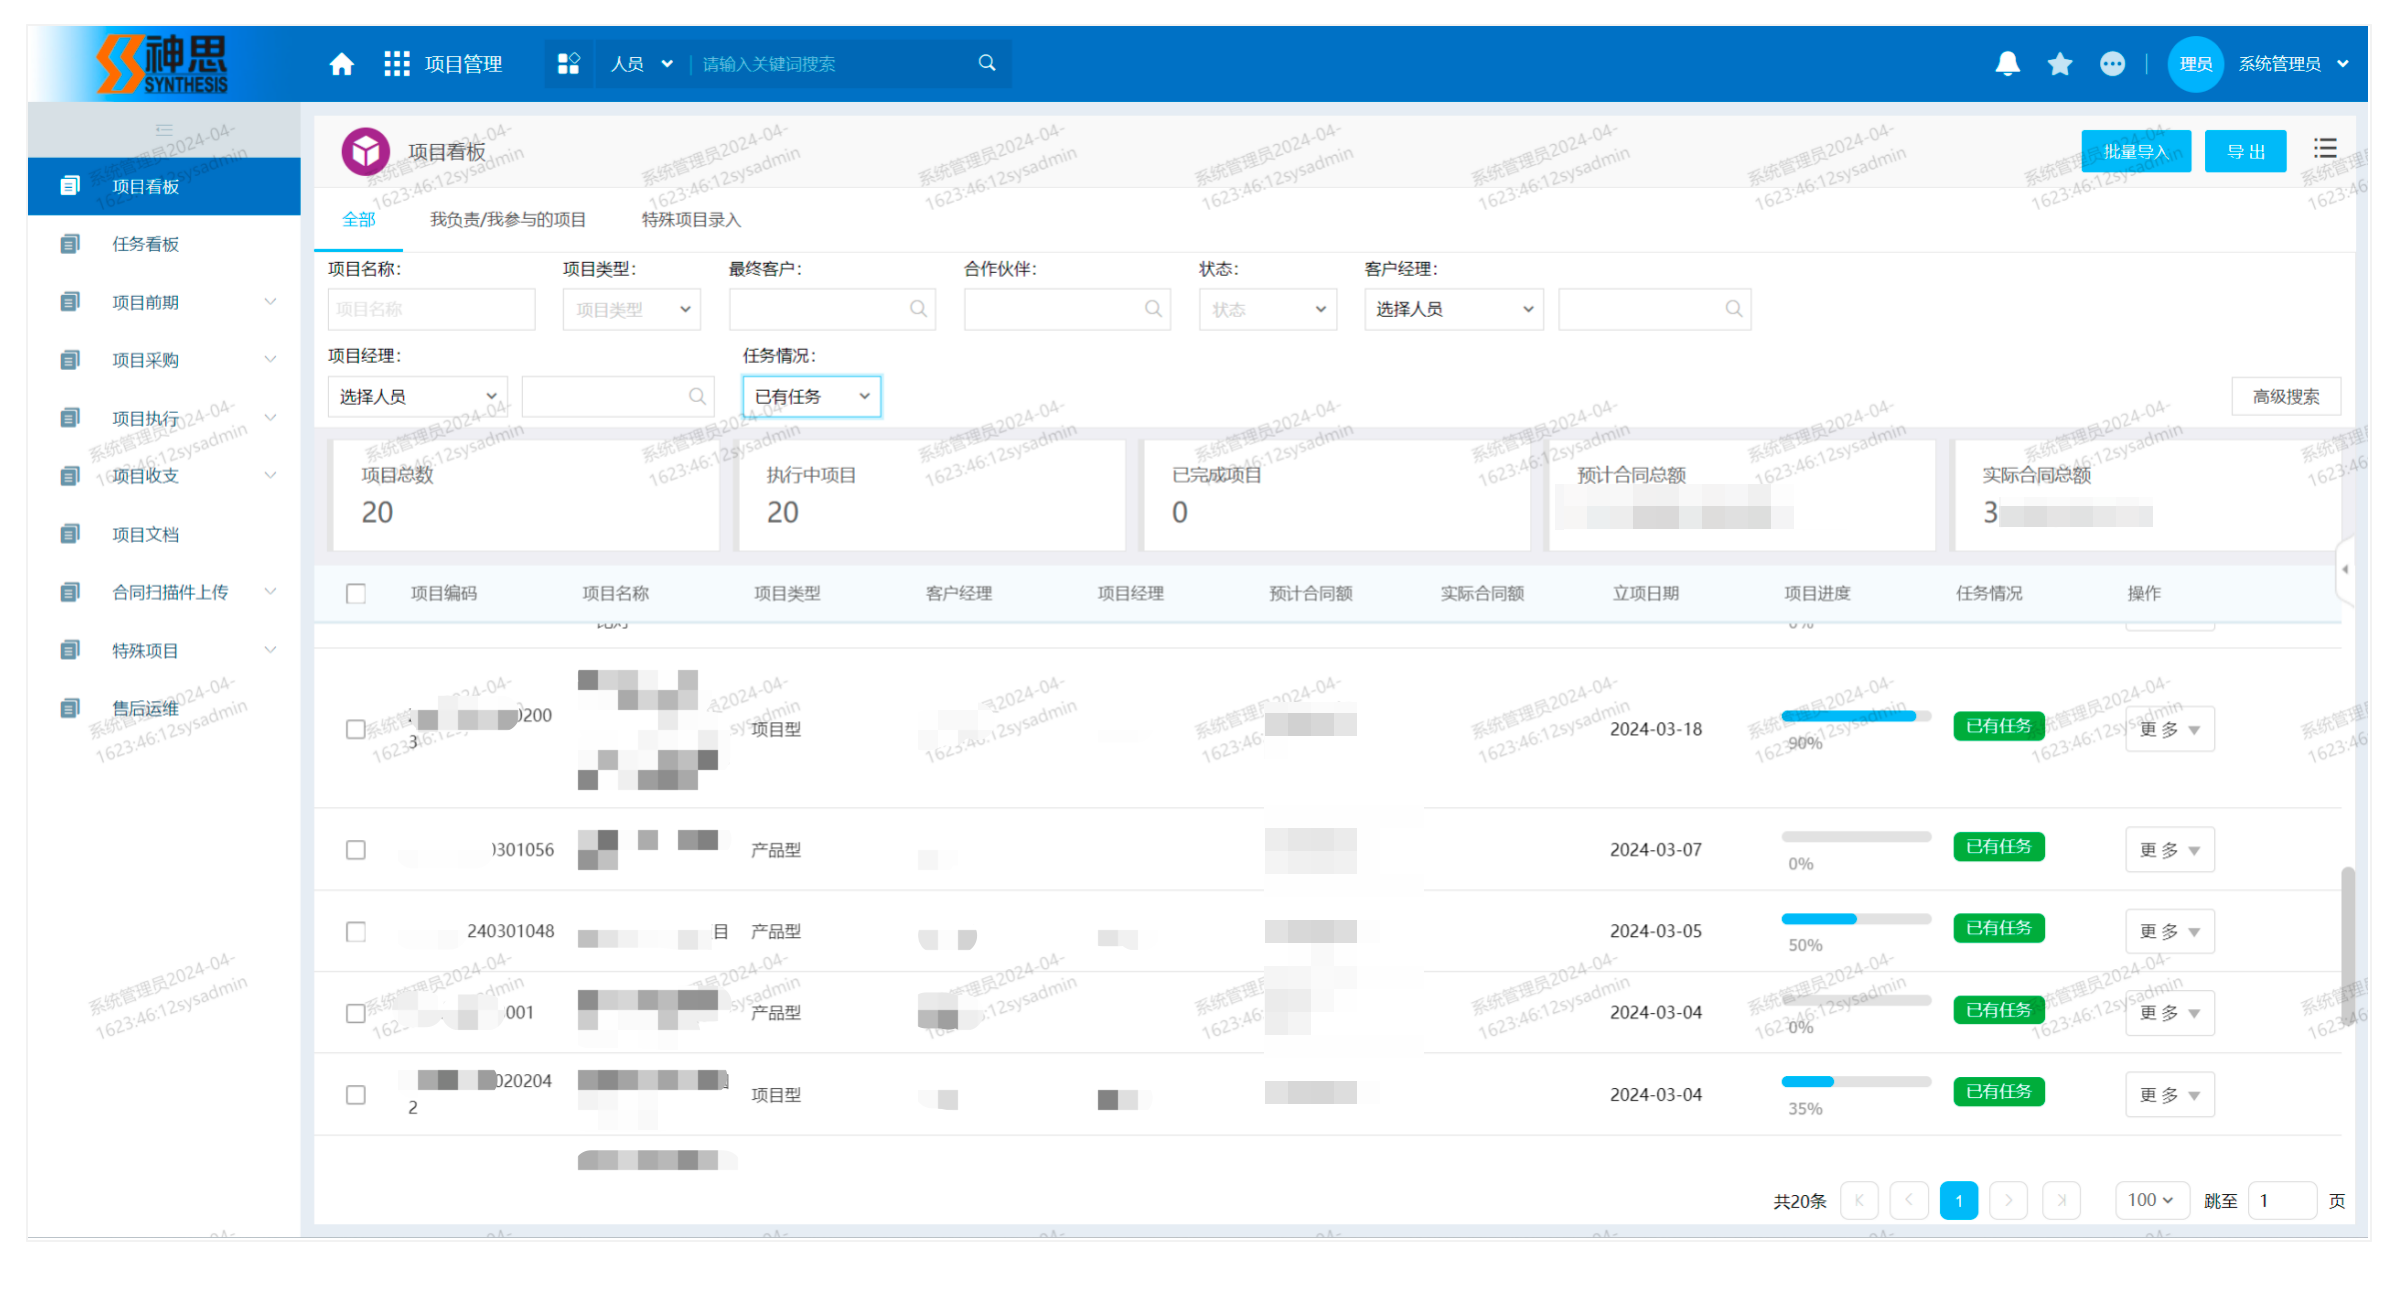Screen dimensions: 2392x1292
Task: Go to the home page icon
Action: [342, 64]
